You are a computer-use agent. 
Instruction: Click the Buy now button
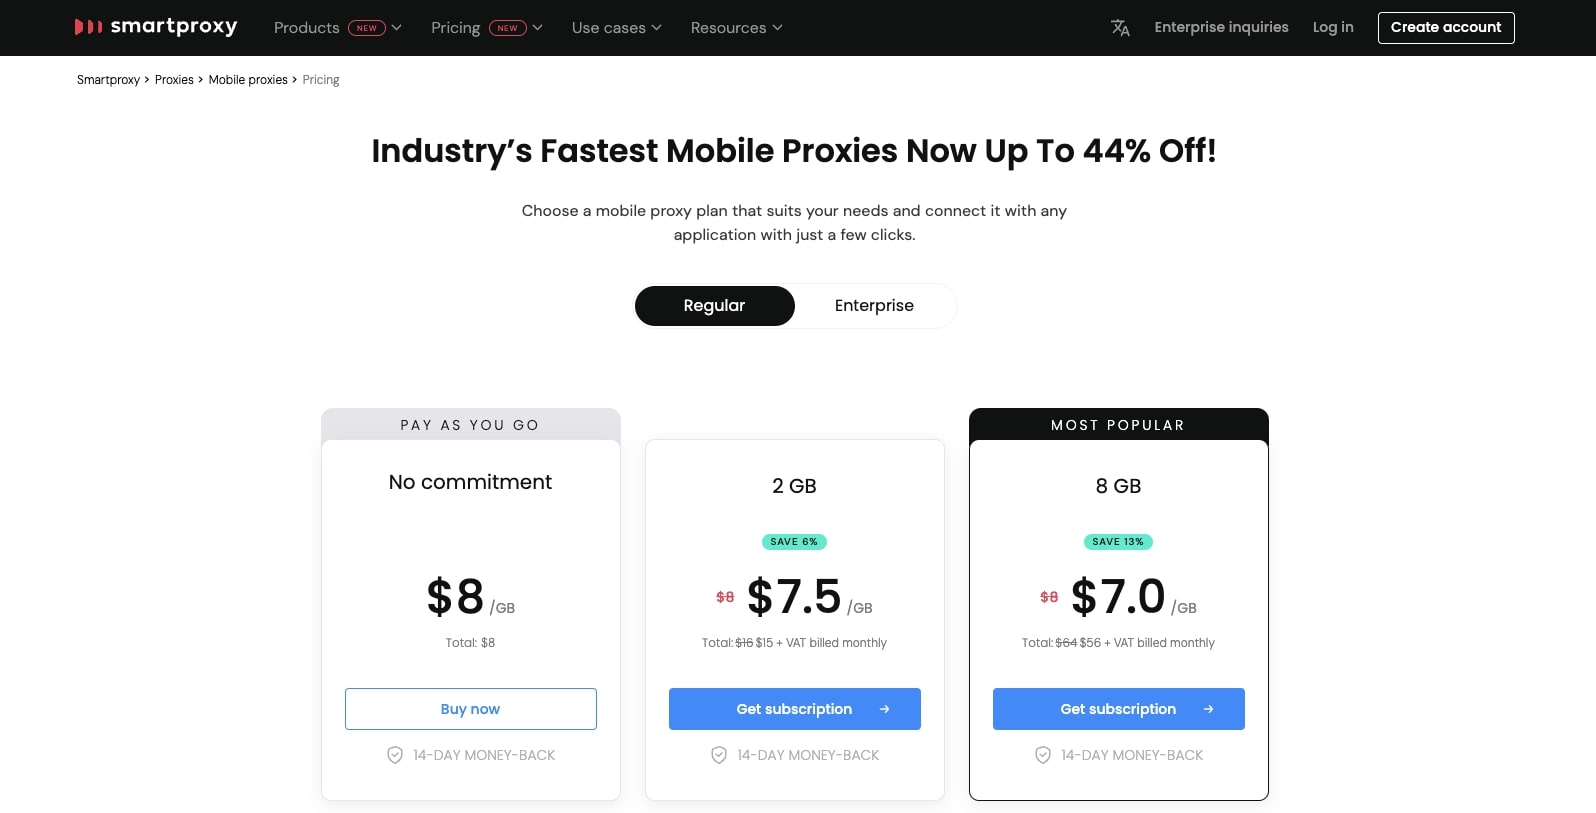pyautogui.click(x=470, y=709)
